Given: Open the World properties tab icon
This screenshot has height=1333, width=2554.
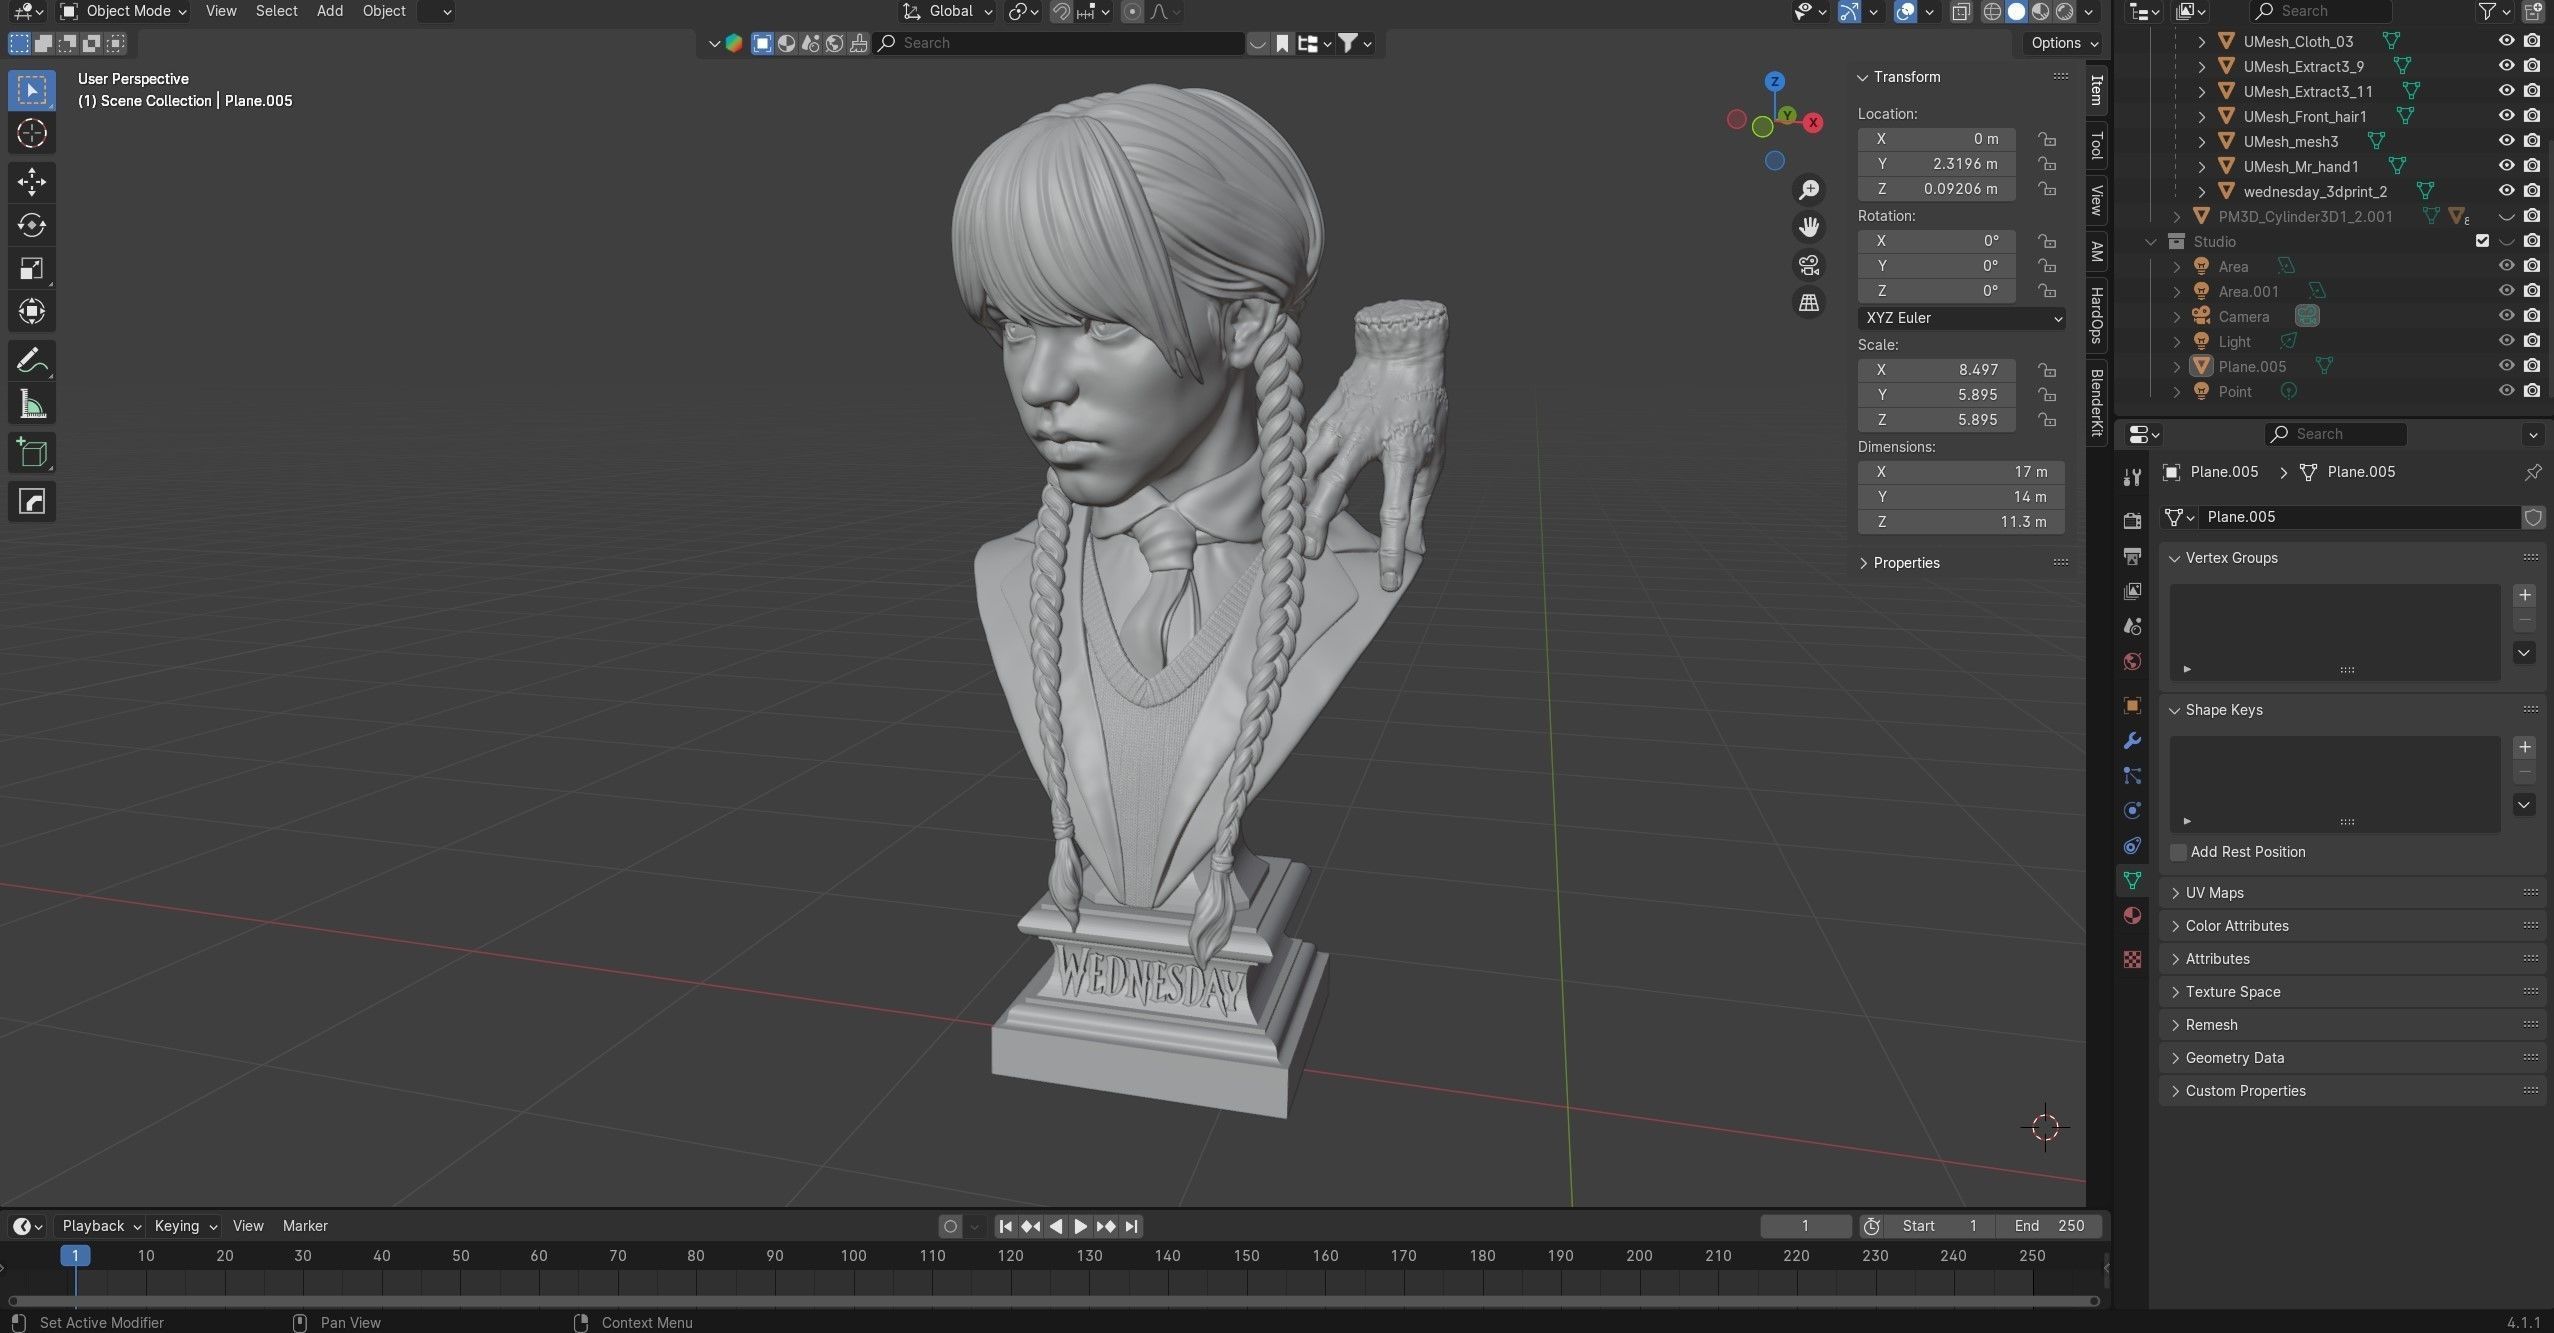Looking at the screenshot, I should [2132, 661].
